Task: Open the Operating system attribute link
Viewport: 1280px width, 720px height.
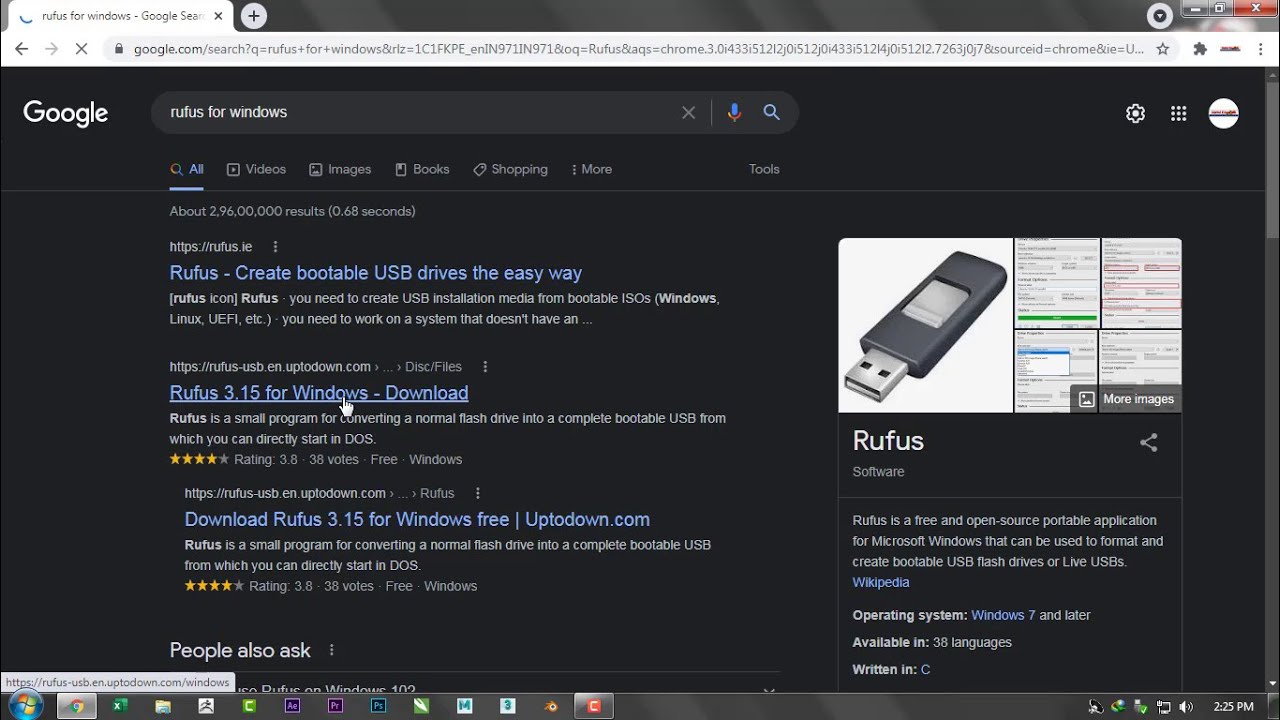Action: (x=909, y=615)
